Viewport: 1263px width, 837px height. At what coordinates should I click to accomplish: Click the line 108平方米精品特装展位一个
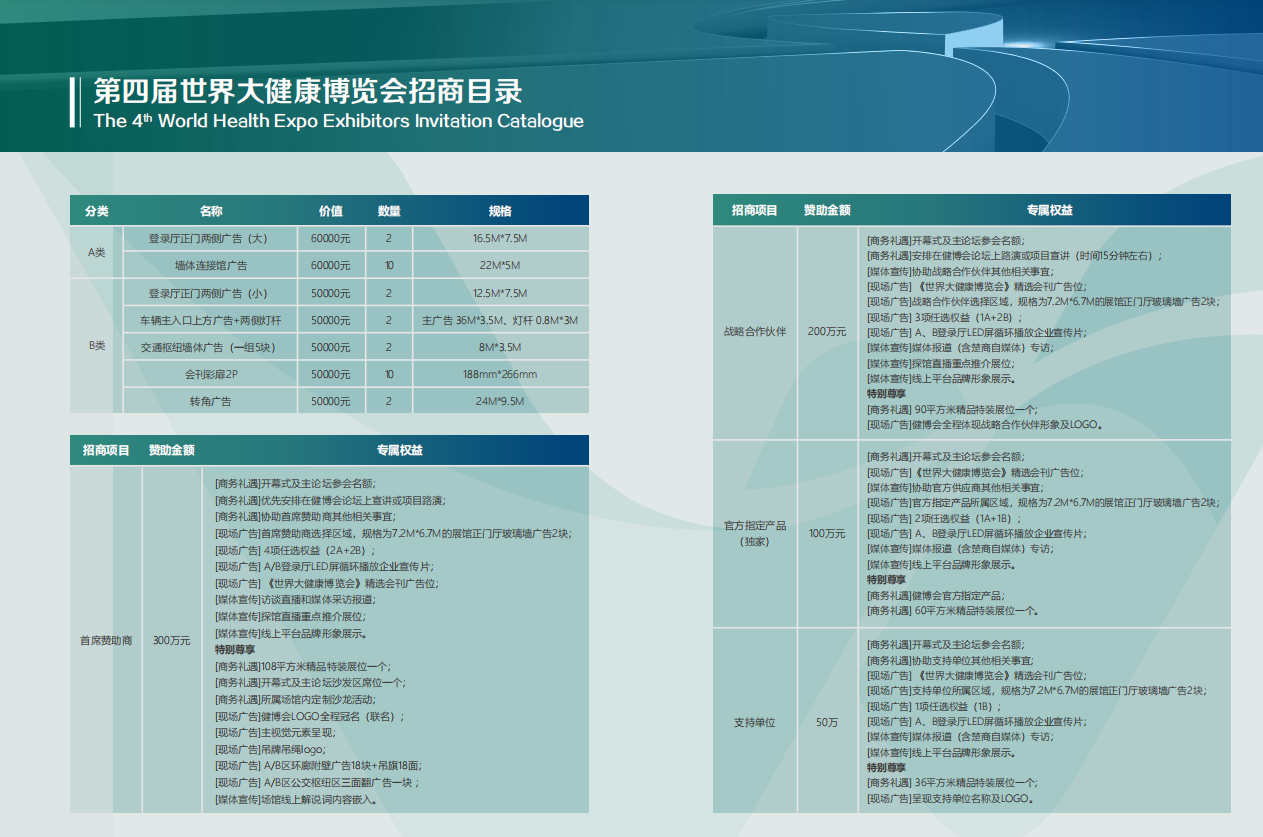click(303, 666)
